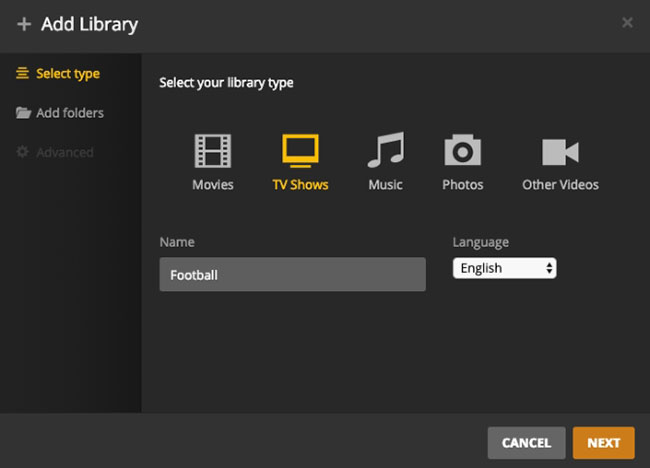Click the gear icon beside Advanced

point(23,153)
